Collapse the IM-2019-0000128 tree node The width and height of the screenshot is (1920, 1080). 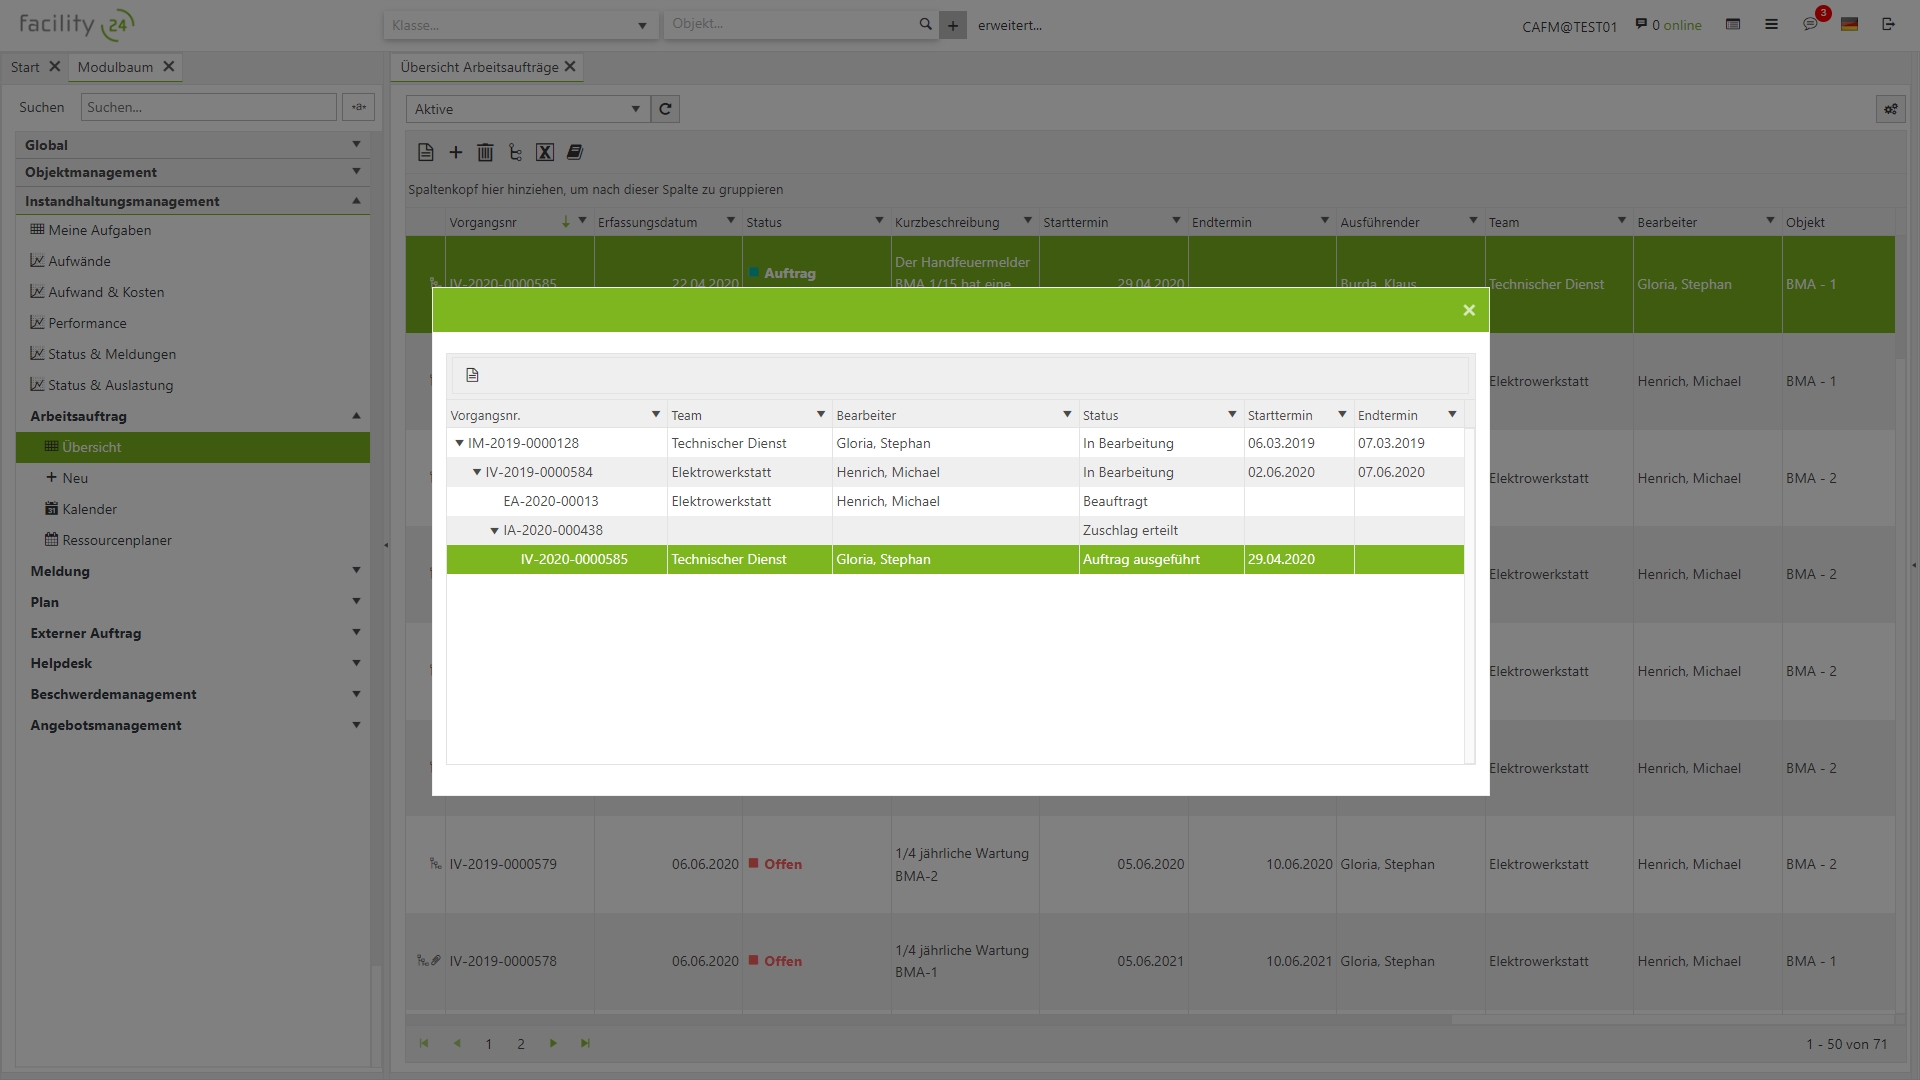click(x=459, y=443)
